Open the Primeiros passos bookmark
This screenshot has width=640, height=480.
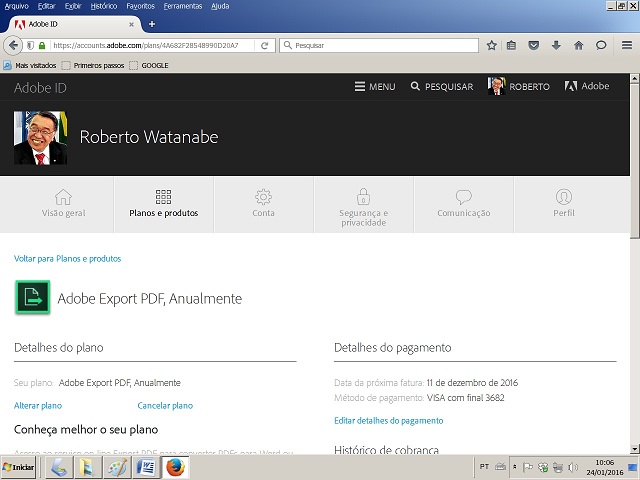(x=93, y=65)
